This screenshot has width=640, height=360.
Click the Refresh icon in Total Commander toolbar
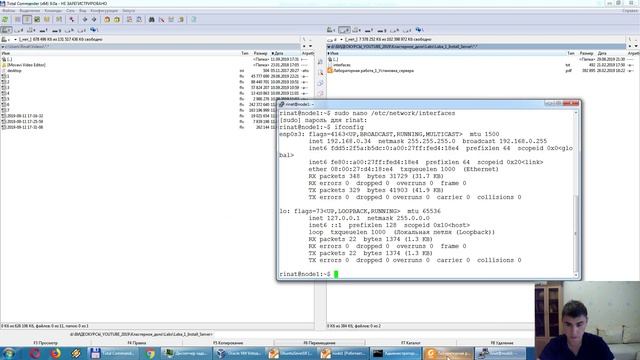(5, 19)
